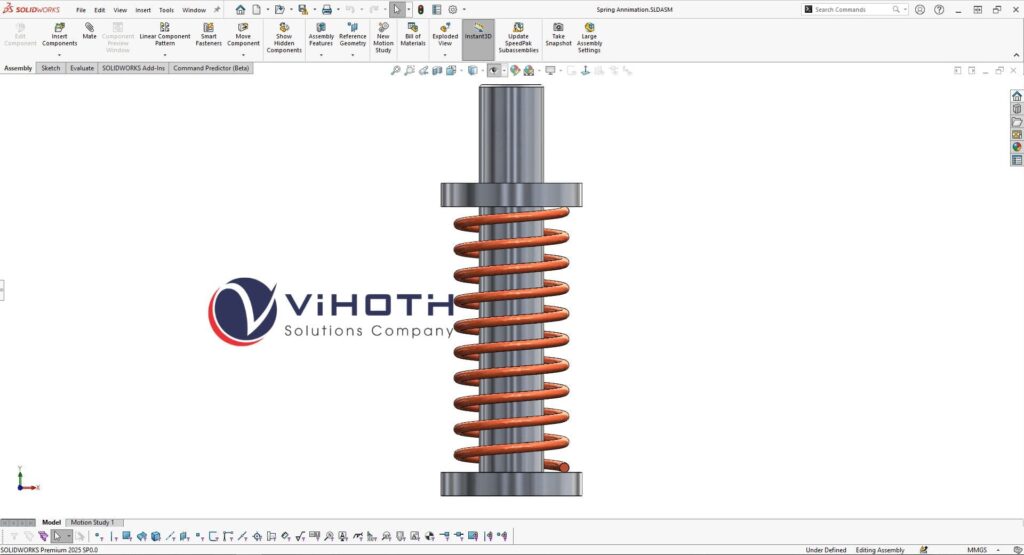The height and width of the screenshot is (555, 1024).
Task: Click Edit Appearance color ball icon
Action: tap(515, 71)
